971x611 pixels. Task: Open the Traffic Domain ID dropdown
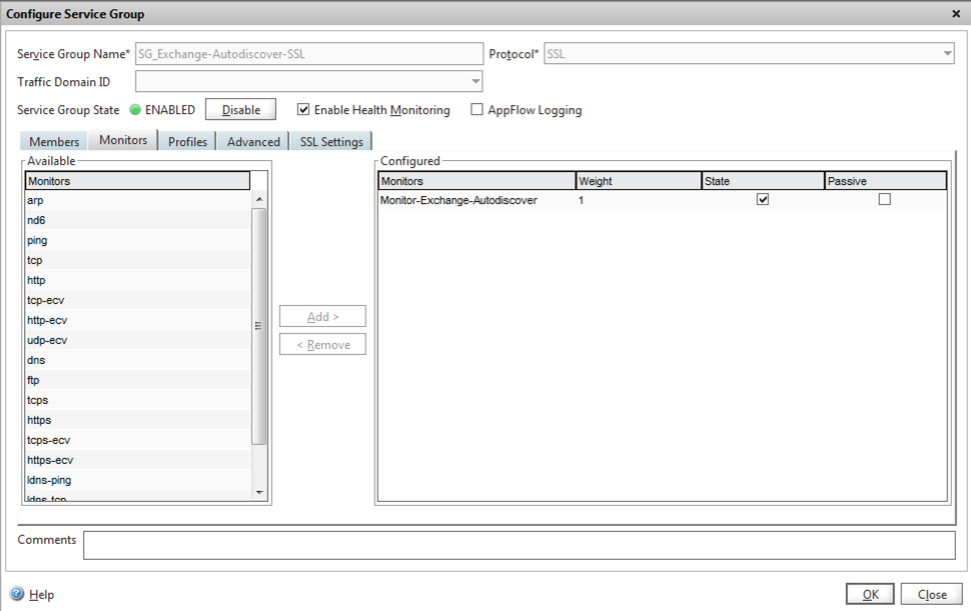click(x=475, y=82)
